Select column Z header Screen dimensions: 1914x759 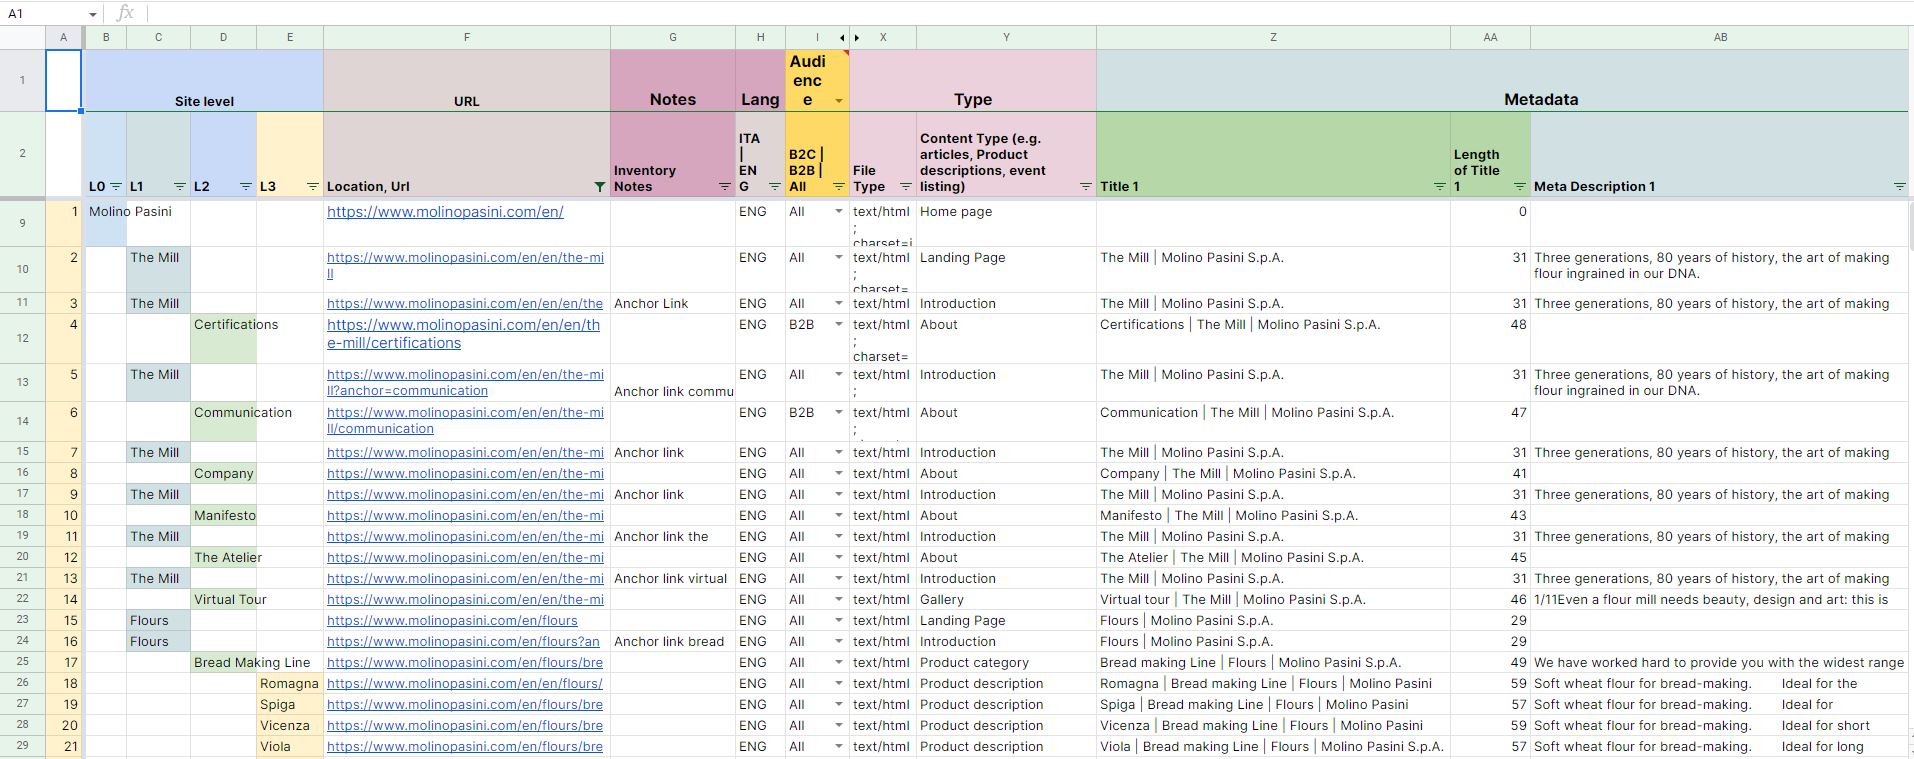[x=1273, y=38]
